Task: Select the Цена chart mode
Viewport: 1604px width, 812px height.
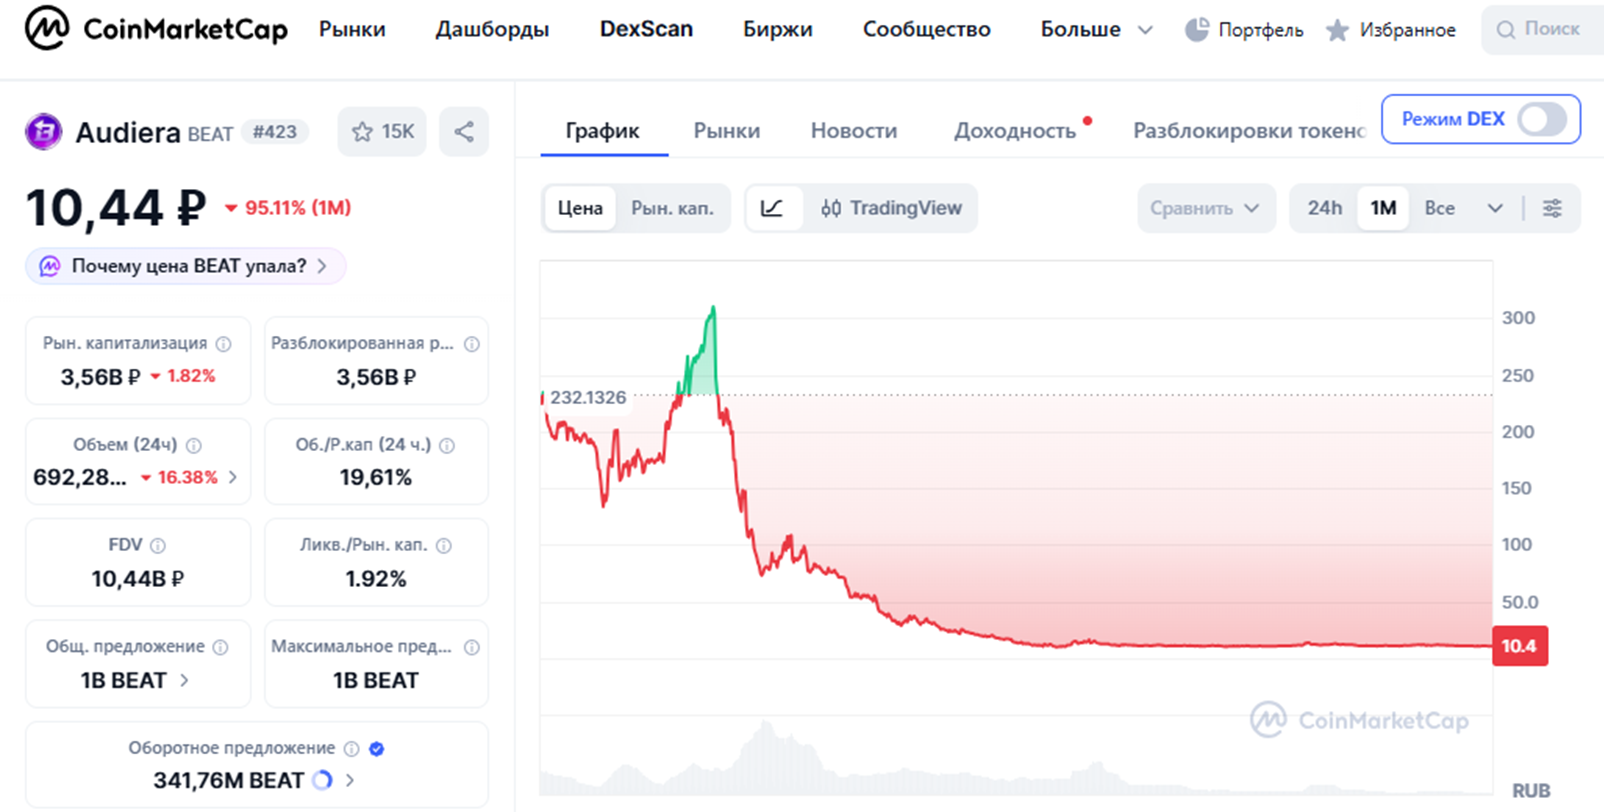Action: coord(580,208)
